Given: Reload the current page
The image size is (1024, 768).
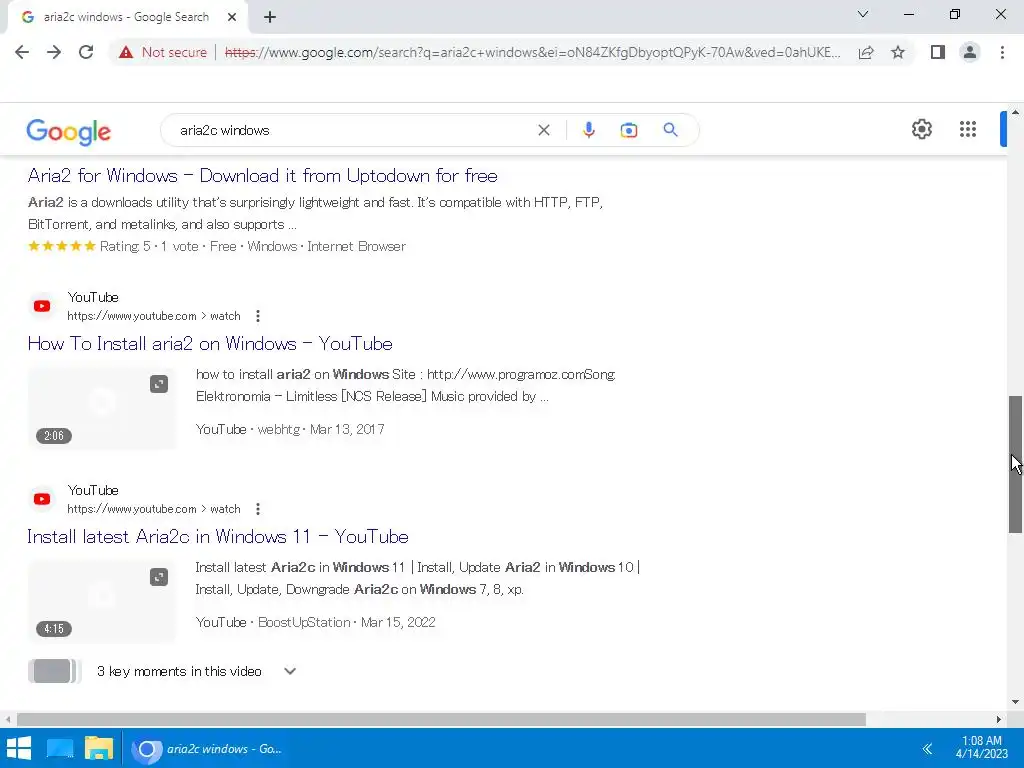Looking at the screenshot, I should tap(86, 52).
